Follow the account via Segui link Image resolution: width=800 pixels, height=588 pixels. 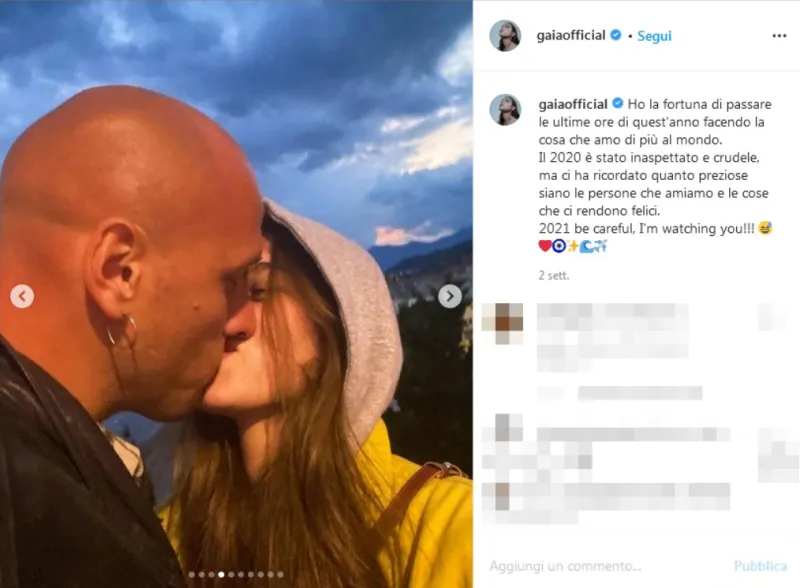(x=654, y=36)
